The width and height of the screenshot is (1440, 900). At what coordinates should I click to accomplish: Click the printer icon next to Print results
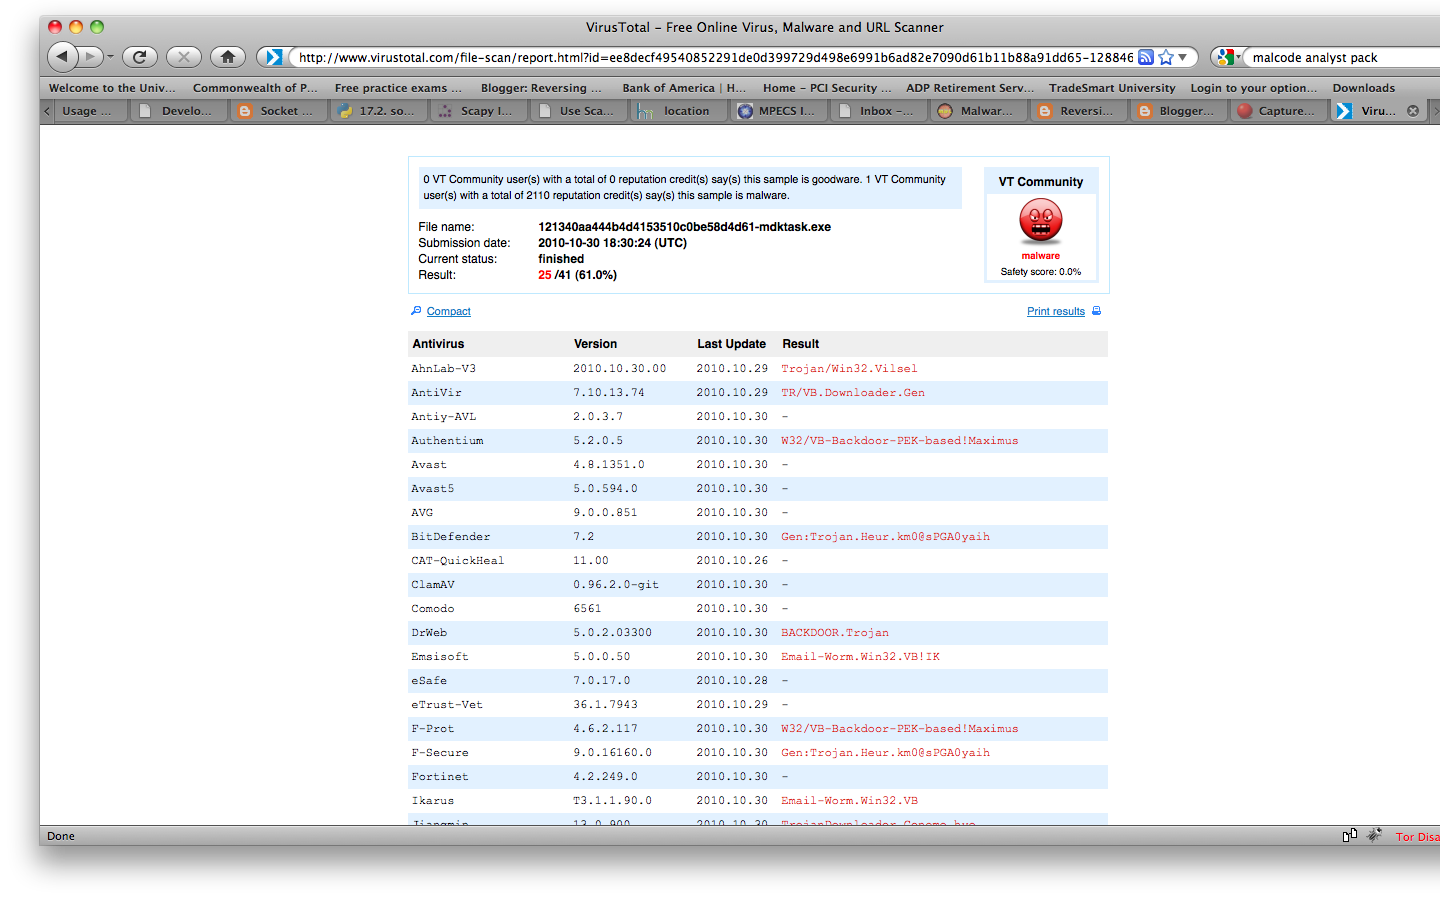click(1096, 311)
